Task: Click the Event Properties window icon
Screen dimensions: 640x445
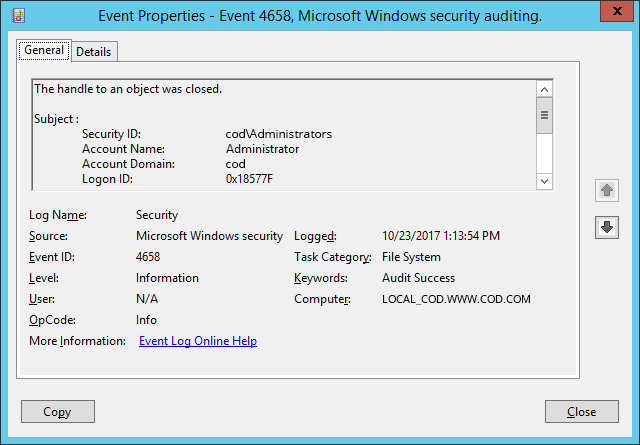Action: [x=18, y=16]
